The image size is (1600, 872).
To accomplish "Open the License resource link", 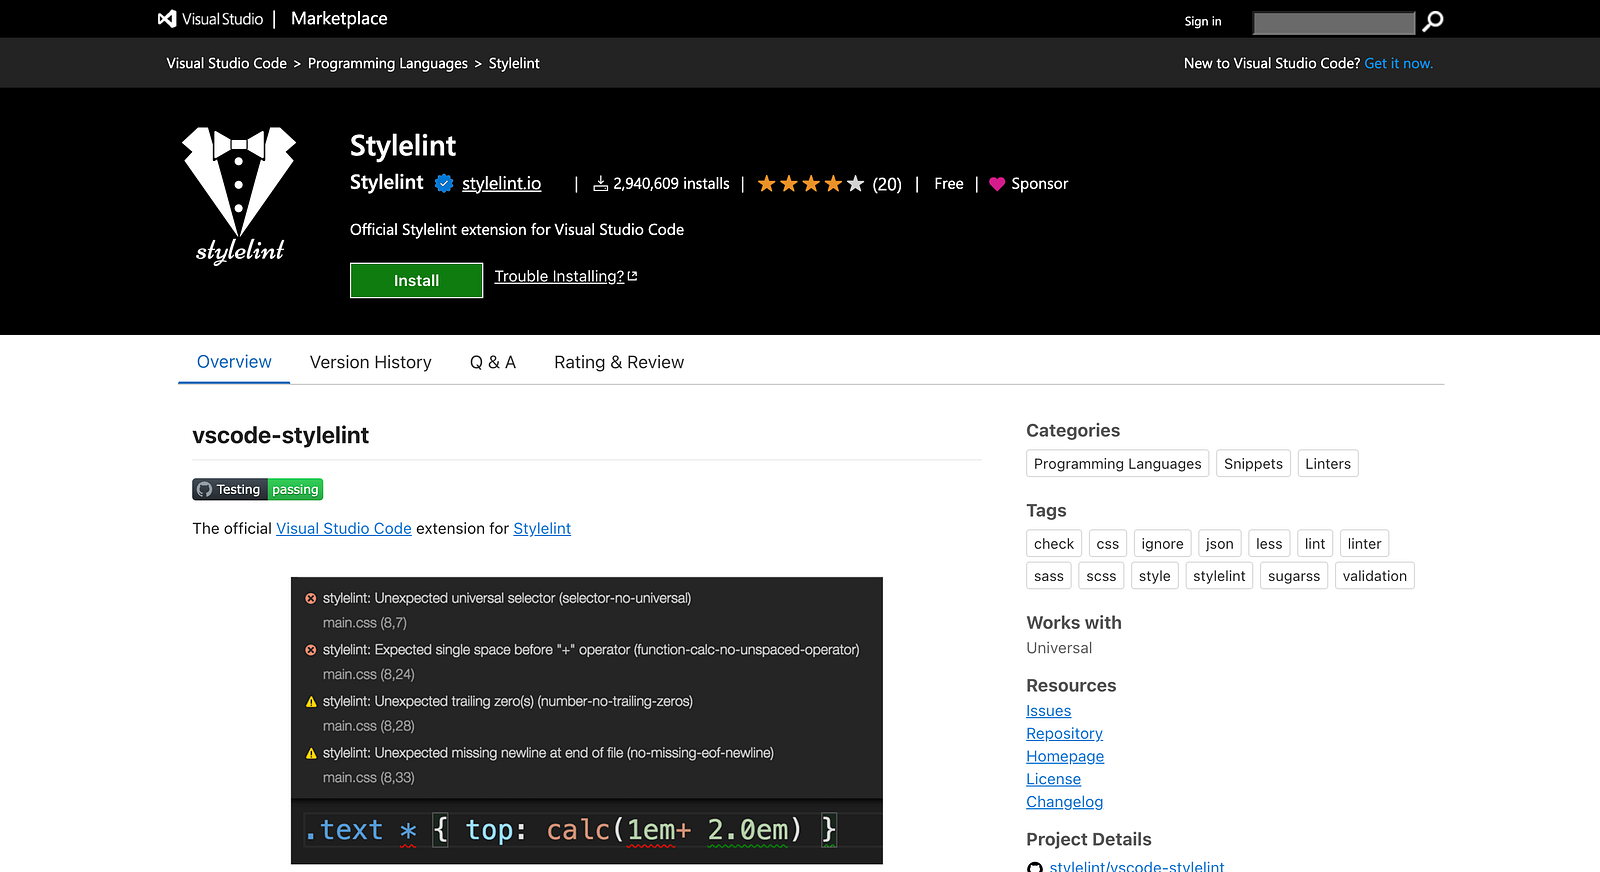I will [x=1054, y=779].
